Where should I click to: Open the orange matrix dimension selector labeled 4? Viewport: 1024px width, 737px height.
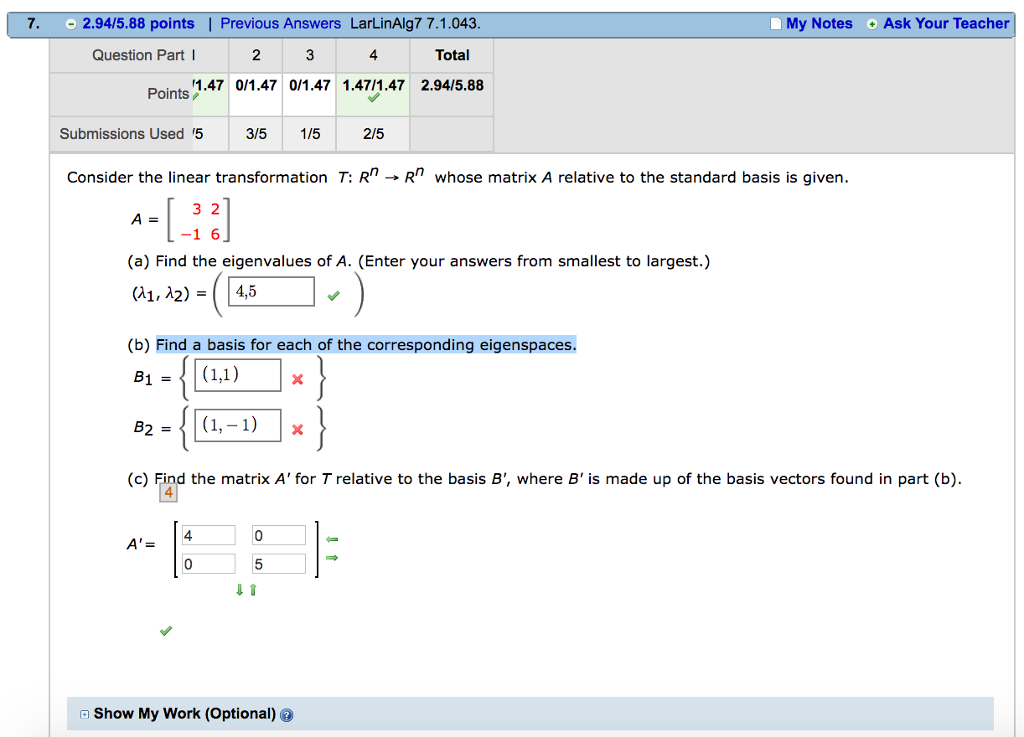coord(170,492)
